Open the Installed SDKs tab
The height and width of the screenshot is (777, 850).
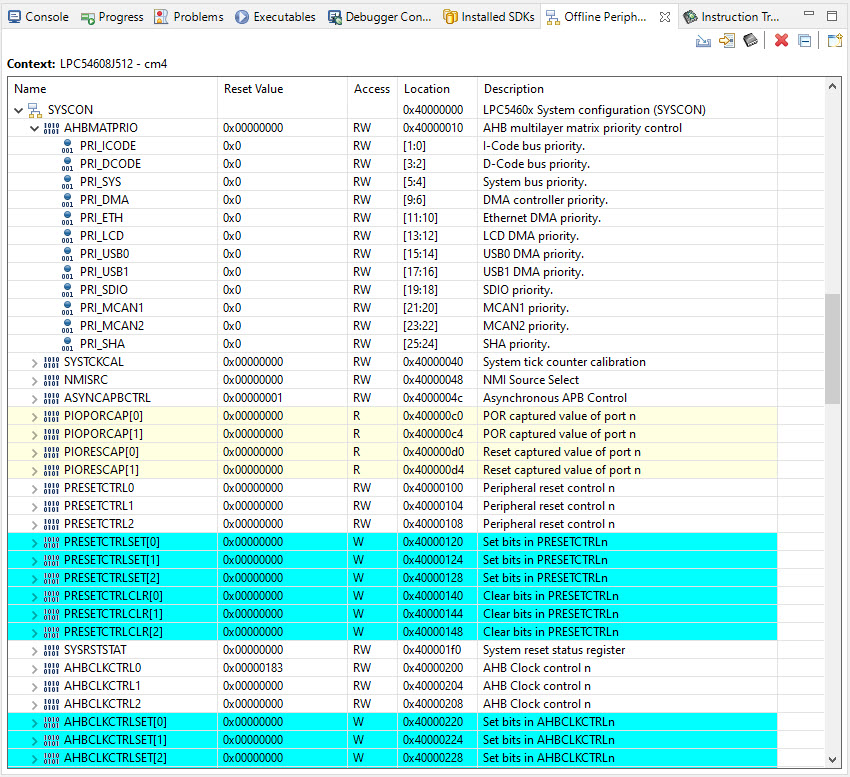point(488,17)
